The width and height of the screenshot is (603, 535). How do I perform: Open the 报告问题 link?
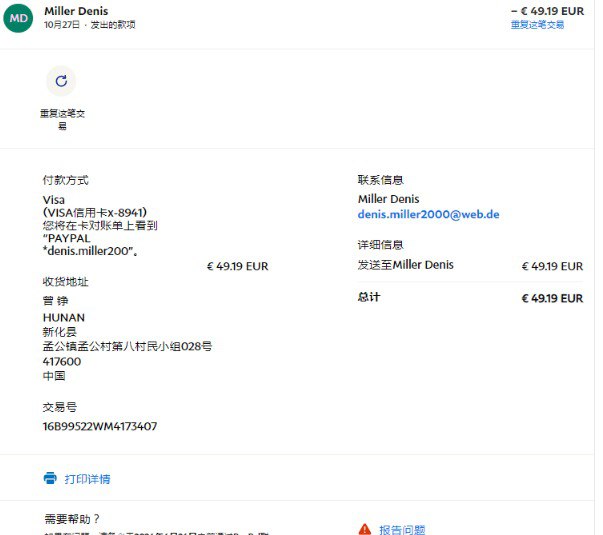click(x=402, y=530)
